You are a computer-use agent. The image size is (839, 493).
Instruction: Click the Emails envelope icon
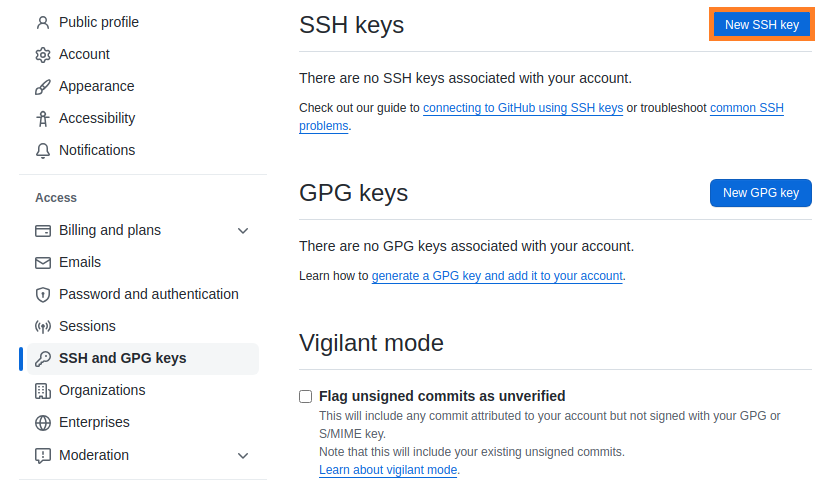pyautogui.click(x=42, y=262)
